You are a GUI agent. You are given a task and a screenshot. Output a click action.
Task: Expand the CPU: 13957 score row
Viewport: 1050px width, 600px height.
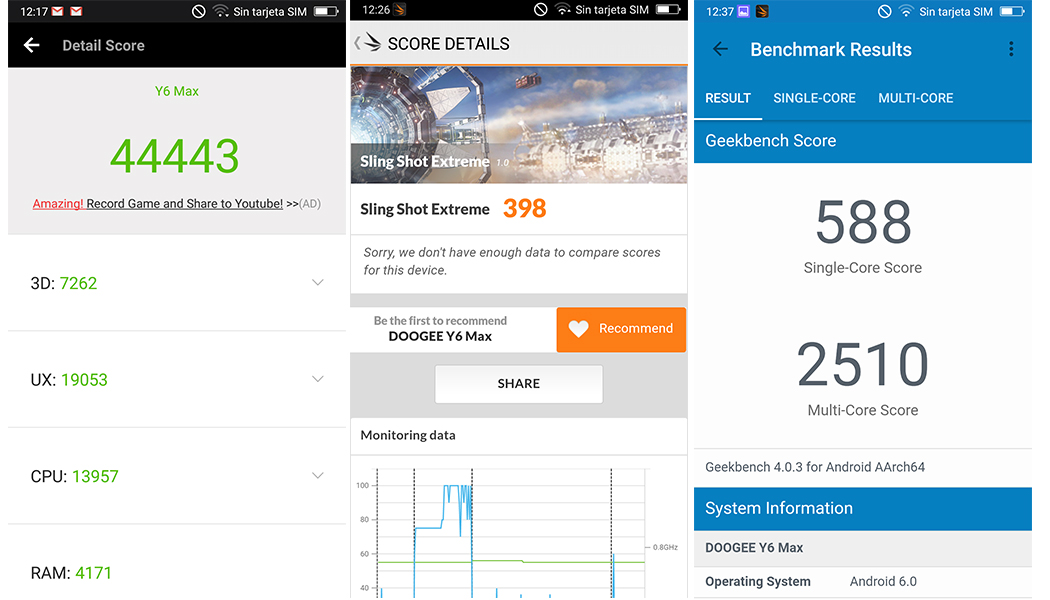click(177, 475)
